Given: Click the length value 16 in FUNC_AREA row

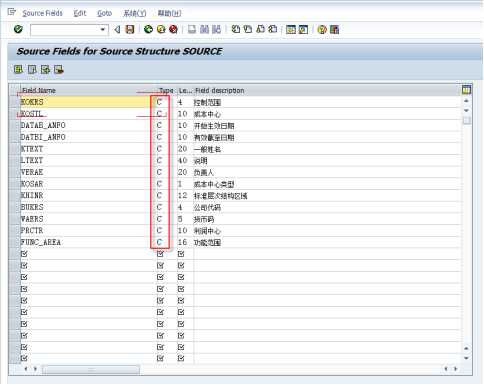Looking at the screenshot, I should [182, 242].
